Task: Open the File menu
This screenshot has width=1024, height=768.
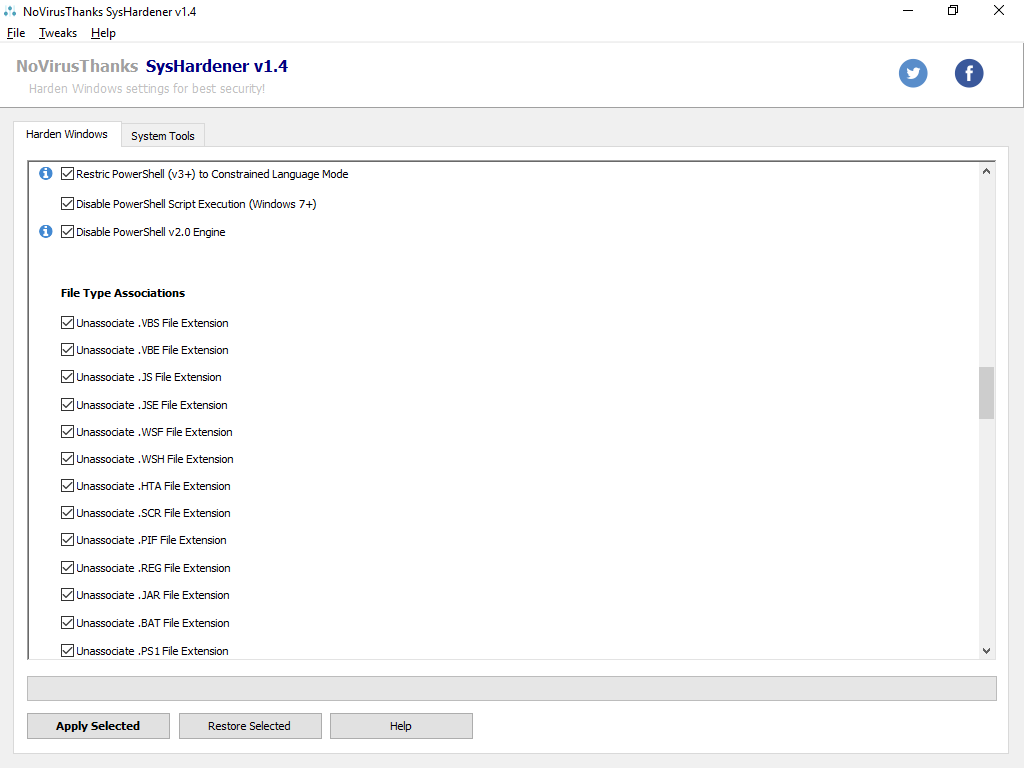Action: point(16,33)
